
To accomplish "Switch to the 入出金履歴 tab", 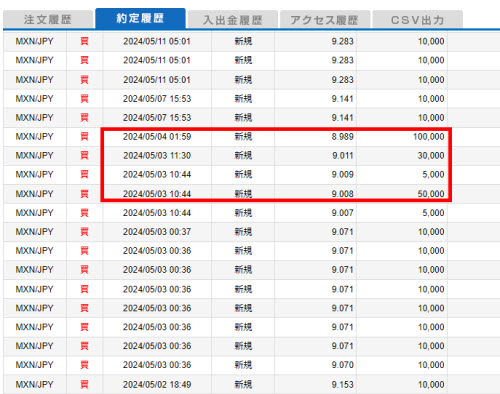I will coord(233,20).
